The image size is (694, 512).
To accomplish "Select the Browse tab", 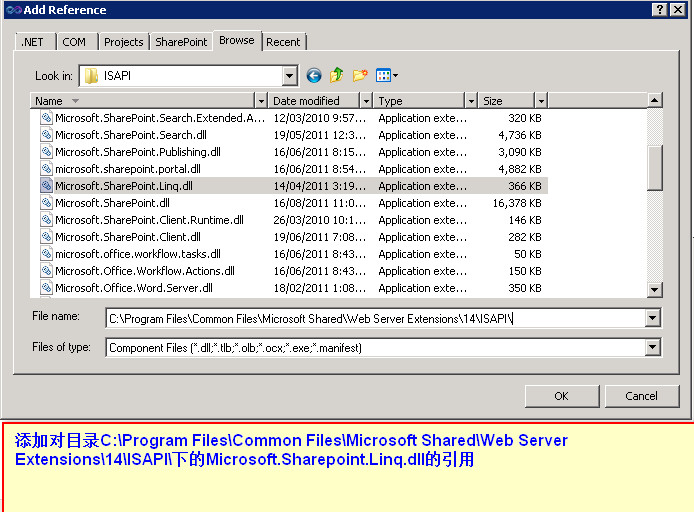I will tap(237, 40).
